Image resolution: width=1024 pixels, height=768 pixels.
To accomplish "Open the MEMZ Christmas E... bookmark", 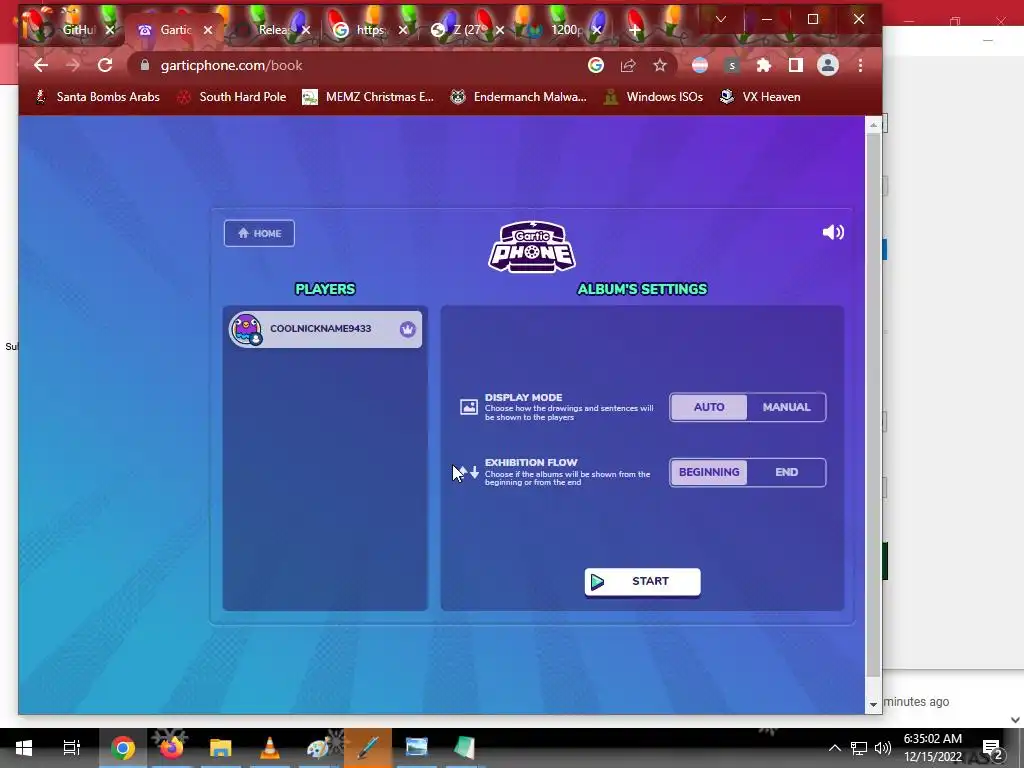I will tap(368, 97).
